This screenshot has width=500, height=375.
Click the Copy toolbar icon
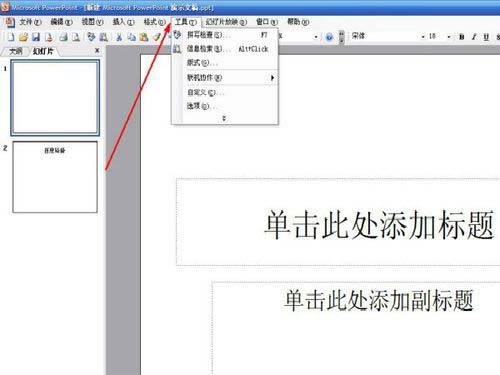coord(132,37)
